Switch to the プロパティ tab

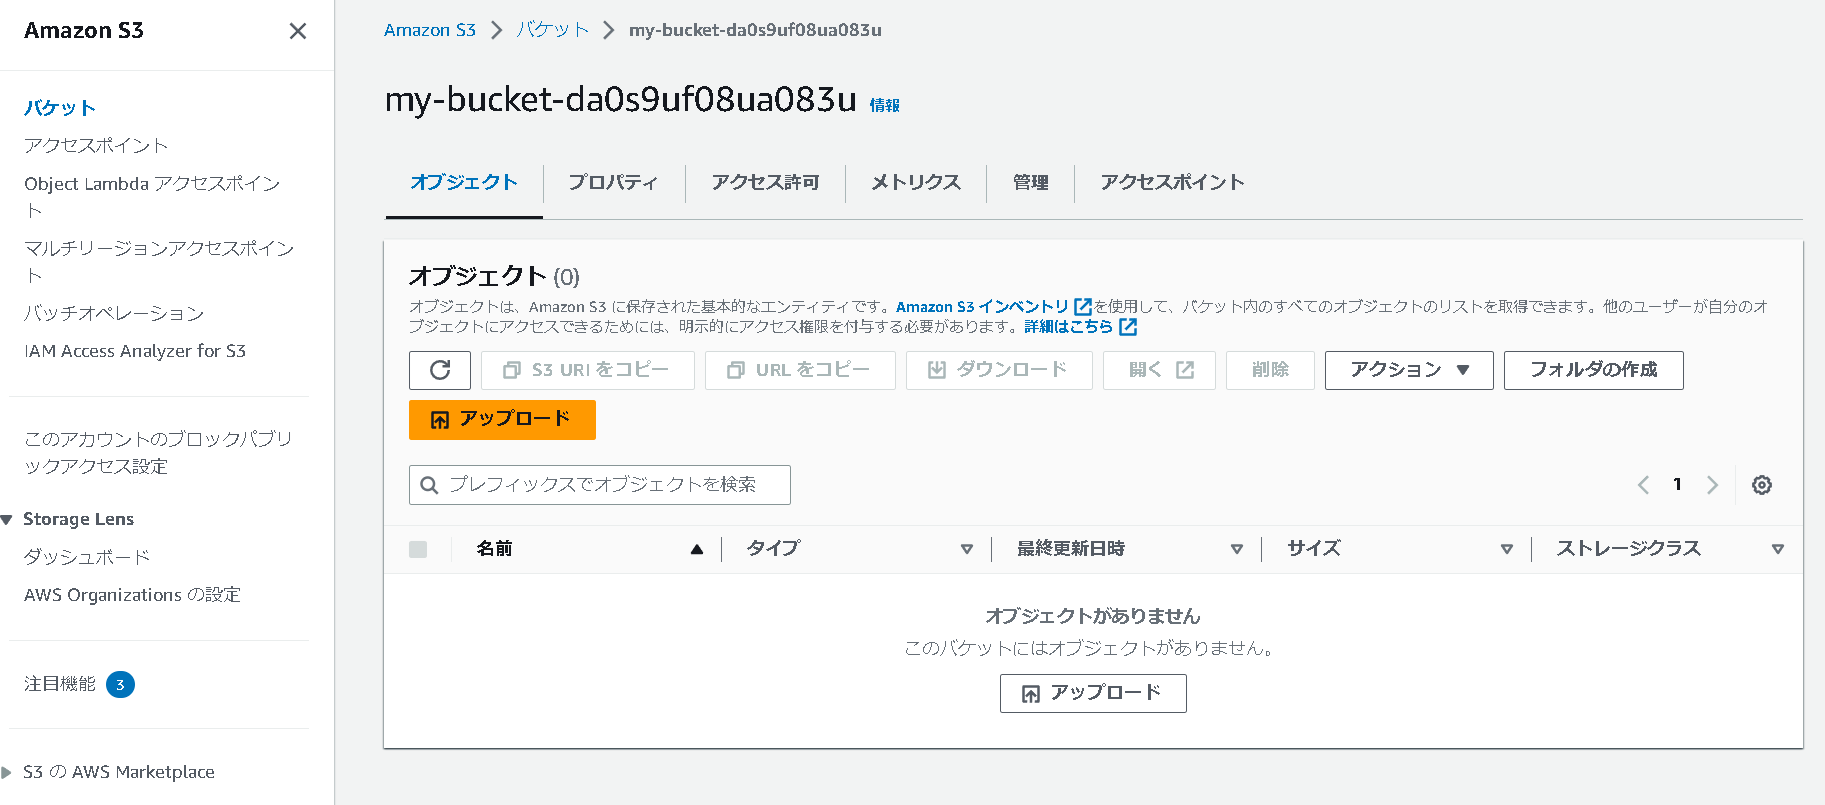[613, 182]
